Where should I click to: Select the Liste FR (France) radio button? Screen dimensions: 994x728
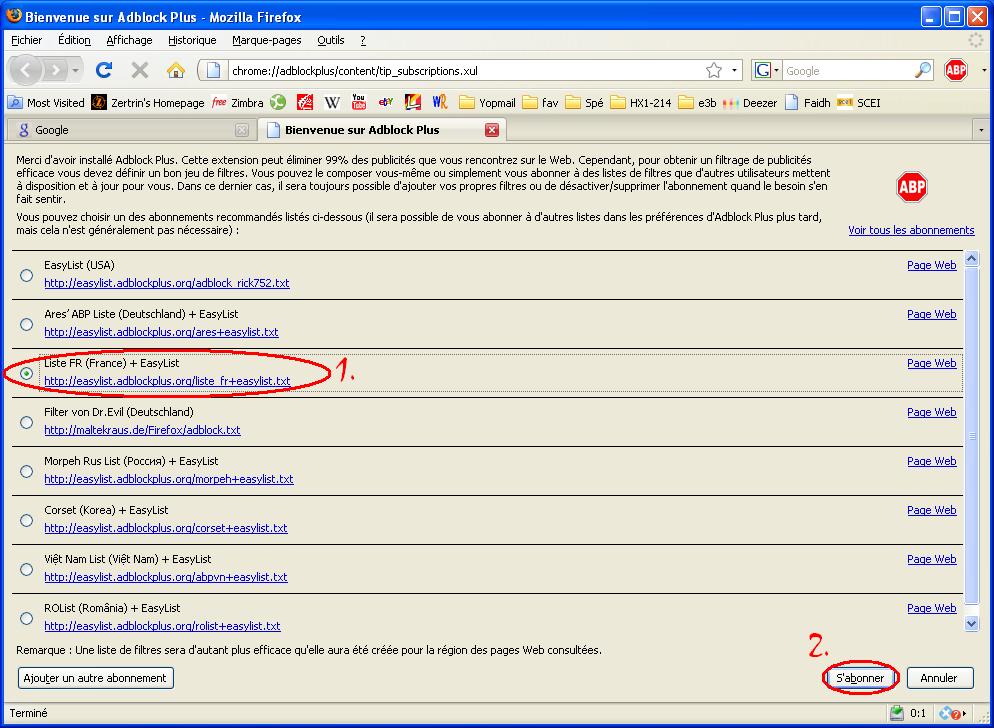(27, 374)
